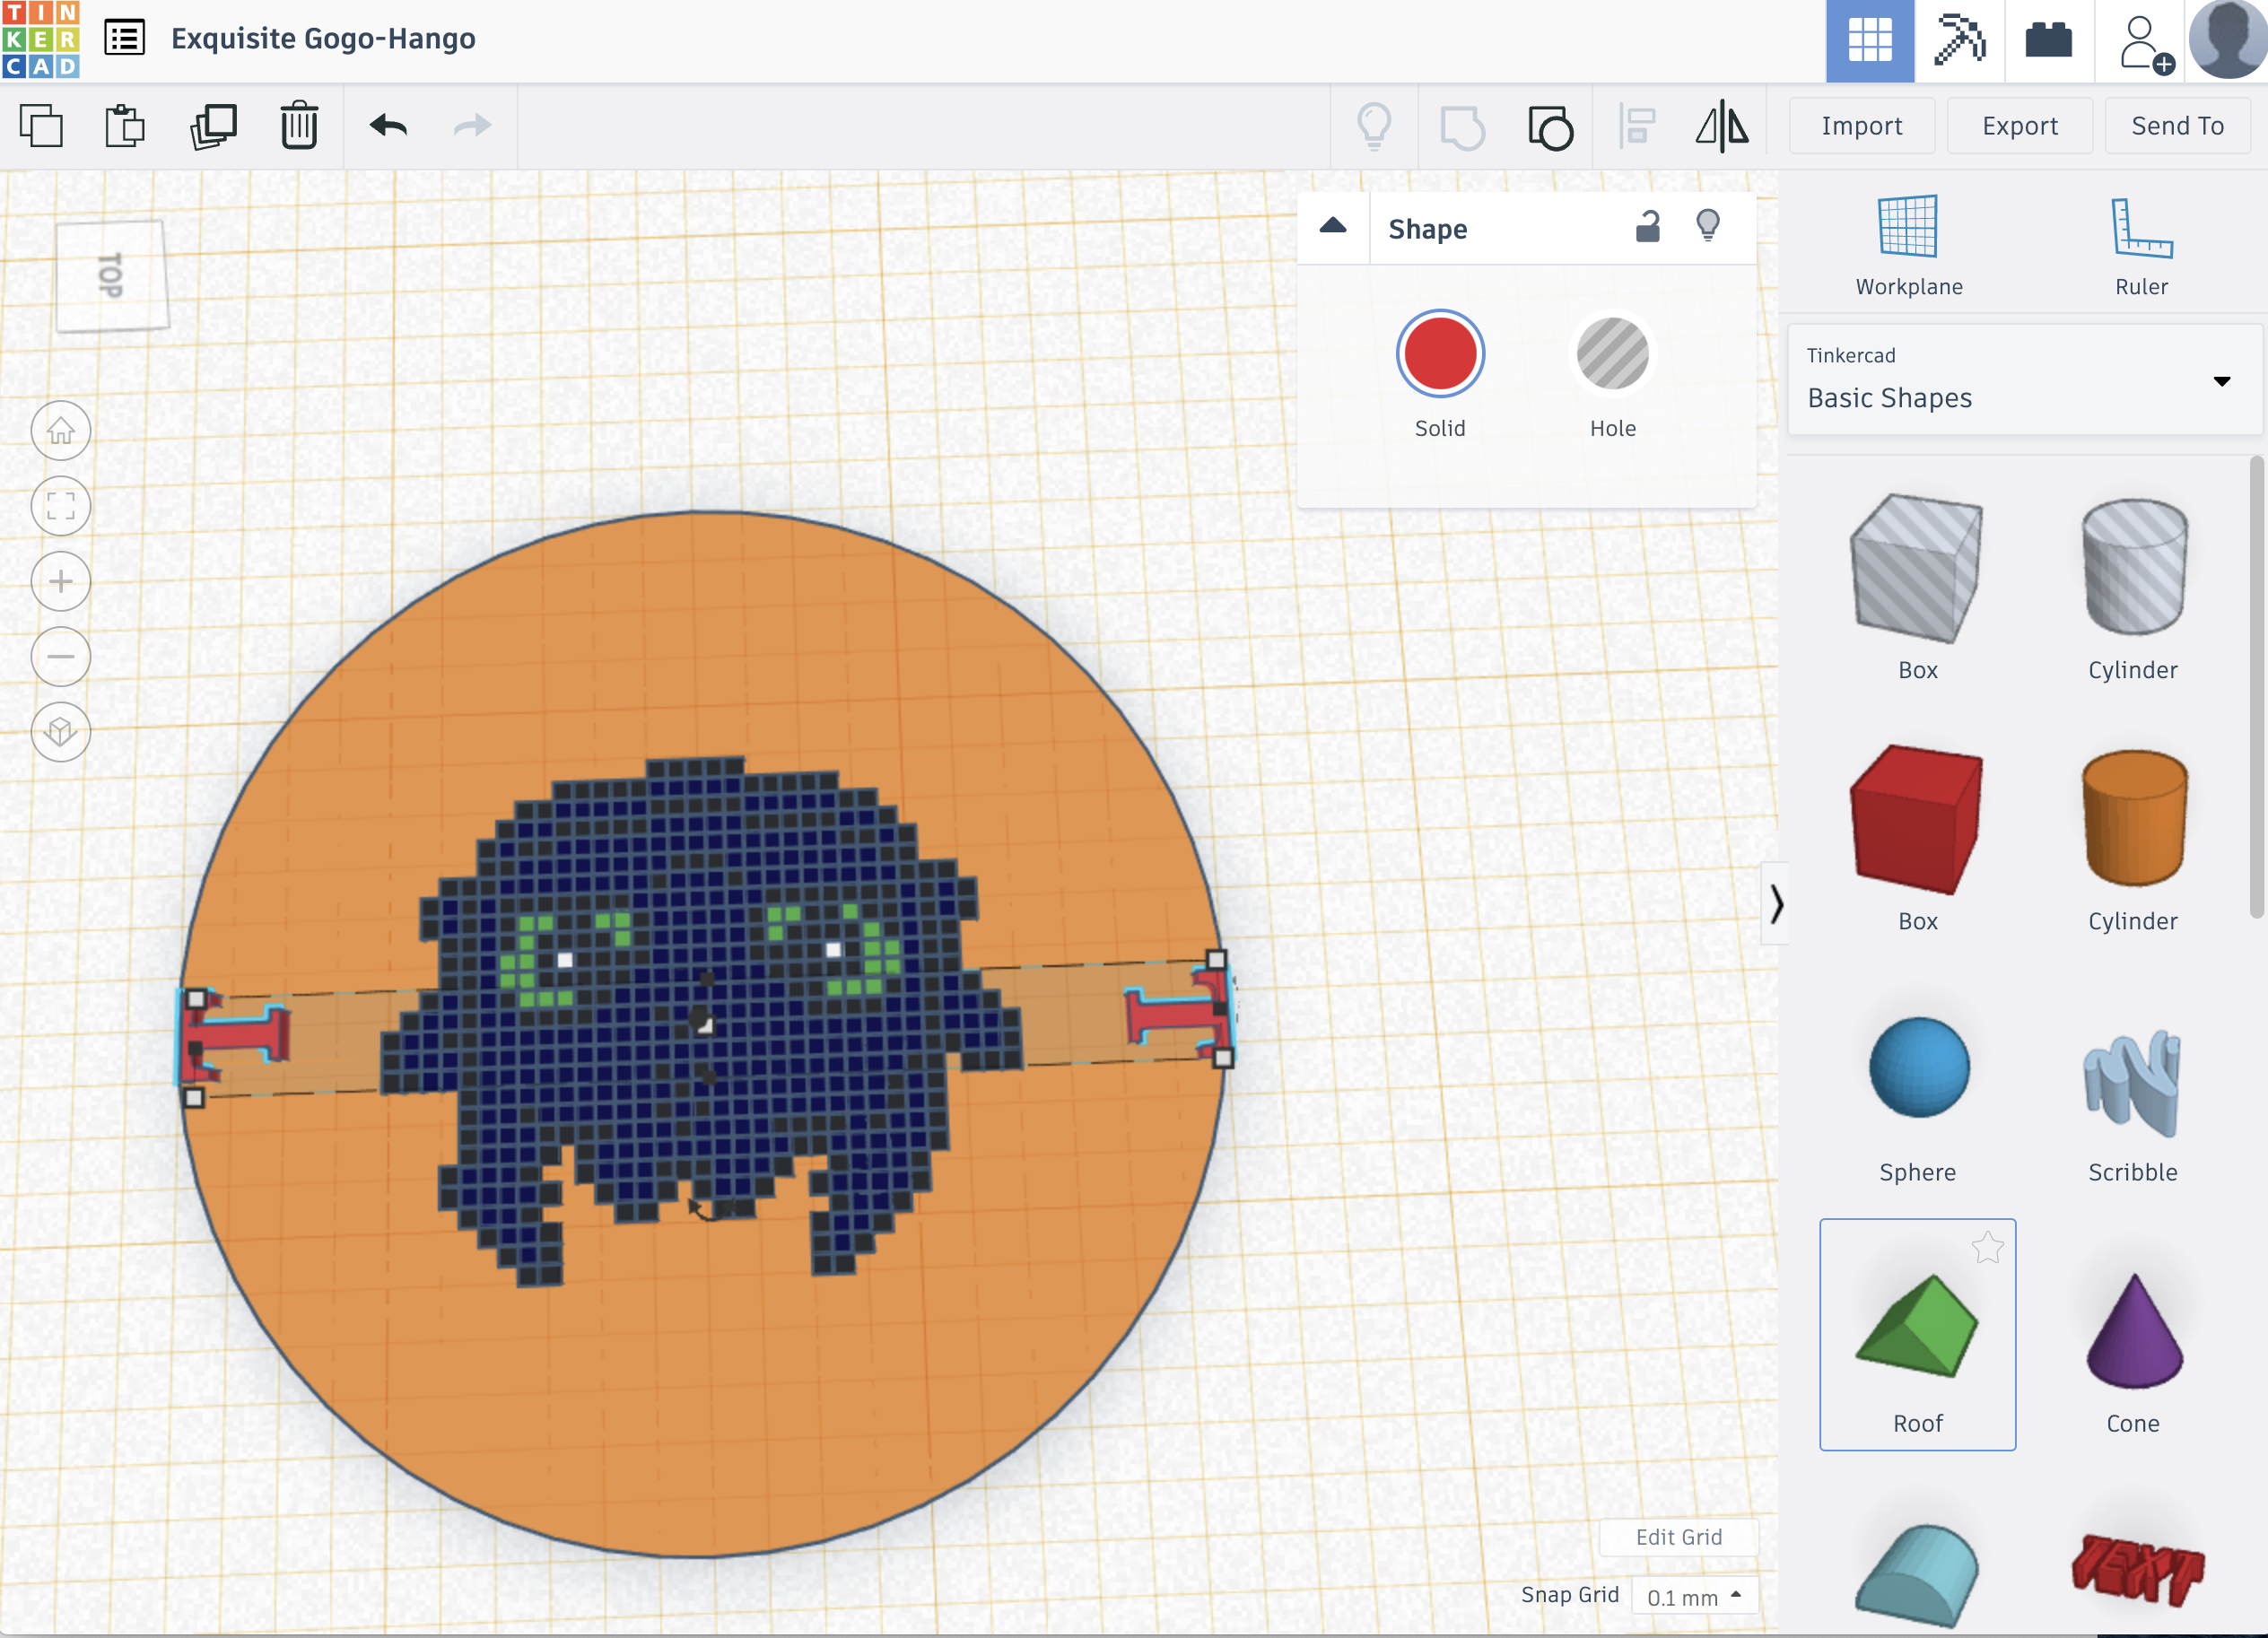Open the Tinkercad logo home page
2268x1638 pixels.
coord(40,40)
